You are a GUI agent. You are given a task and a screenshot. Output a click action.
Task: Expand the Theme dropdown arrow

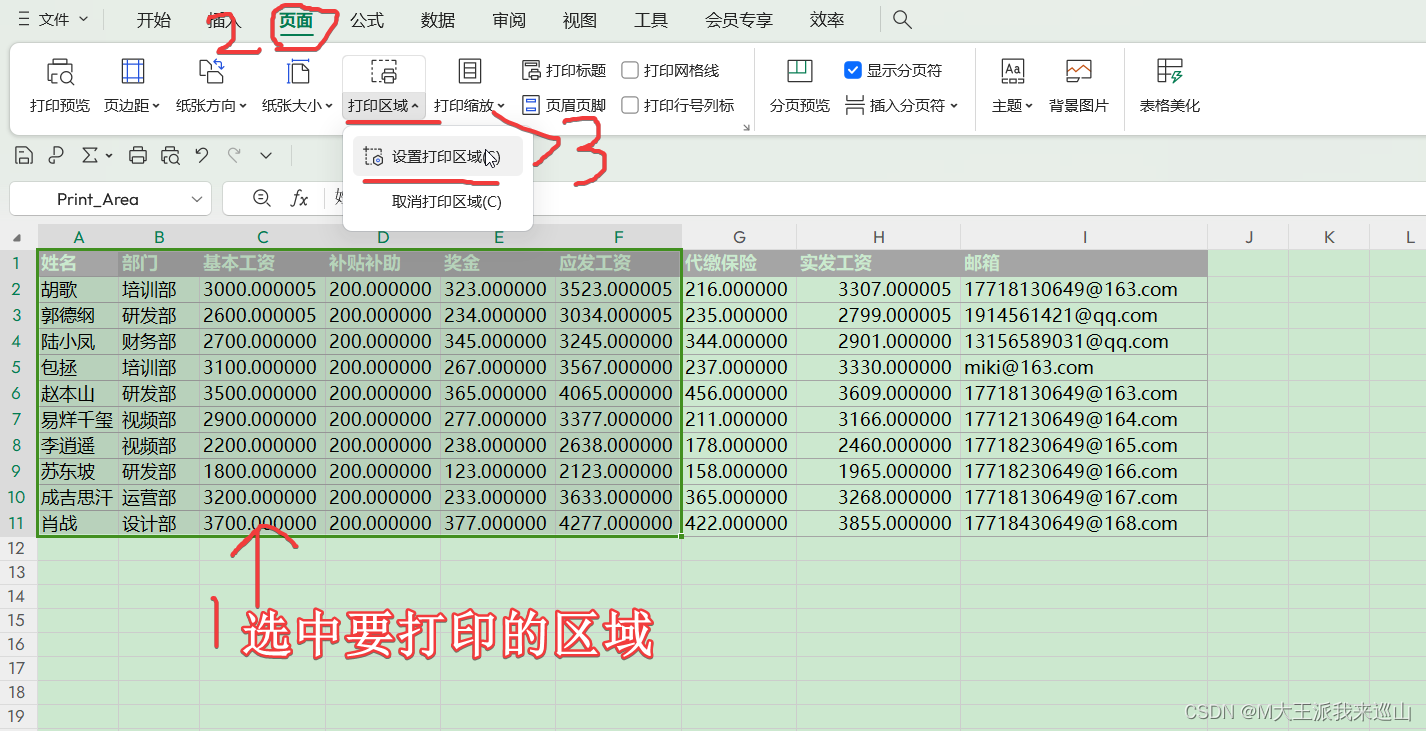click(1029, 106)
